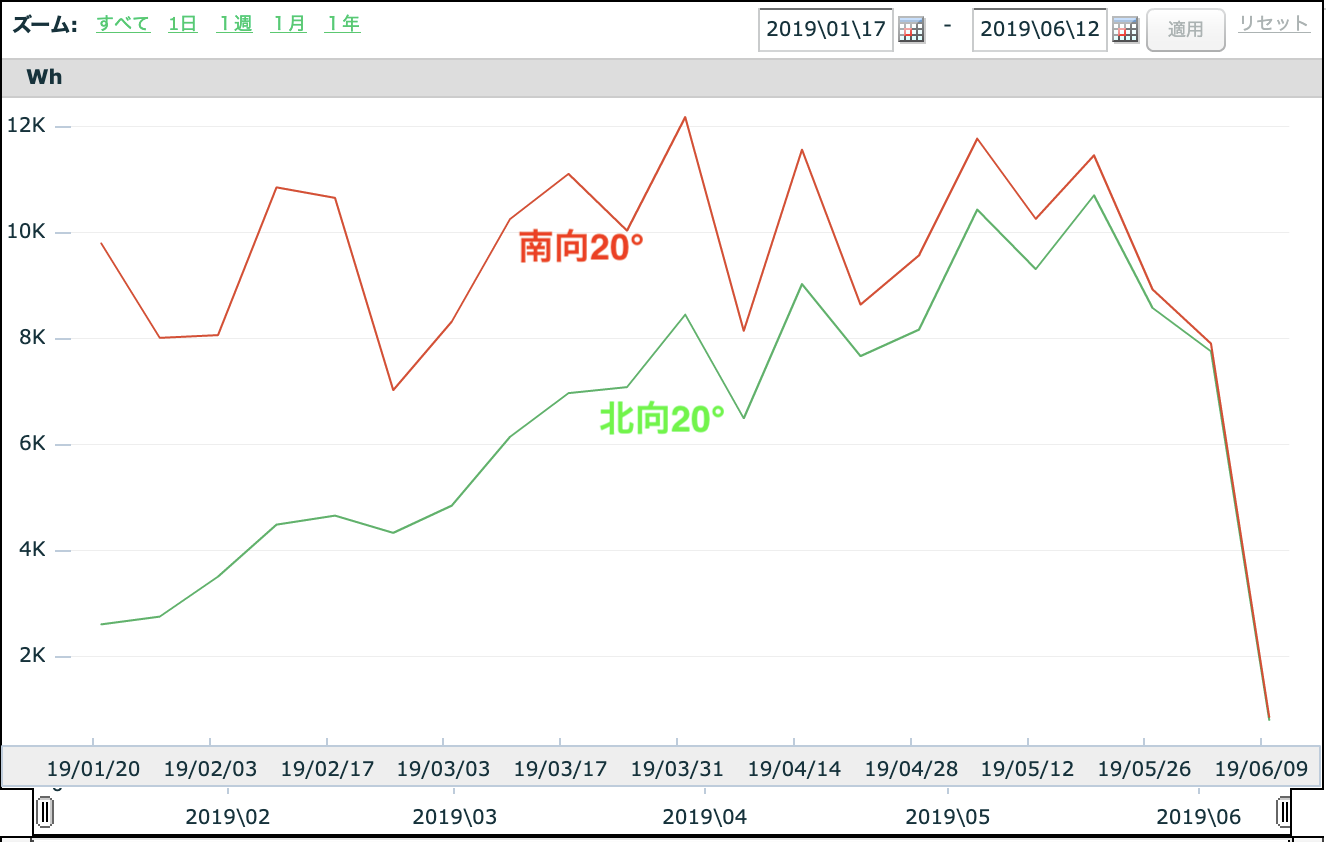Select 2019\04 in the timeline navigator
Viewport: 1326px width, 842px height.
pos(705,817)
